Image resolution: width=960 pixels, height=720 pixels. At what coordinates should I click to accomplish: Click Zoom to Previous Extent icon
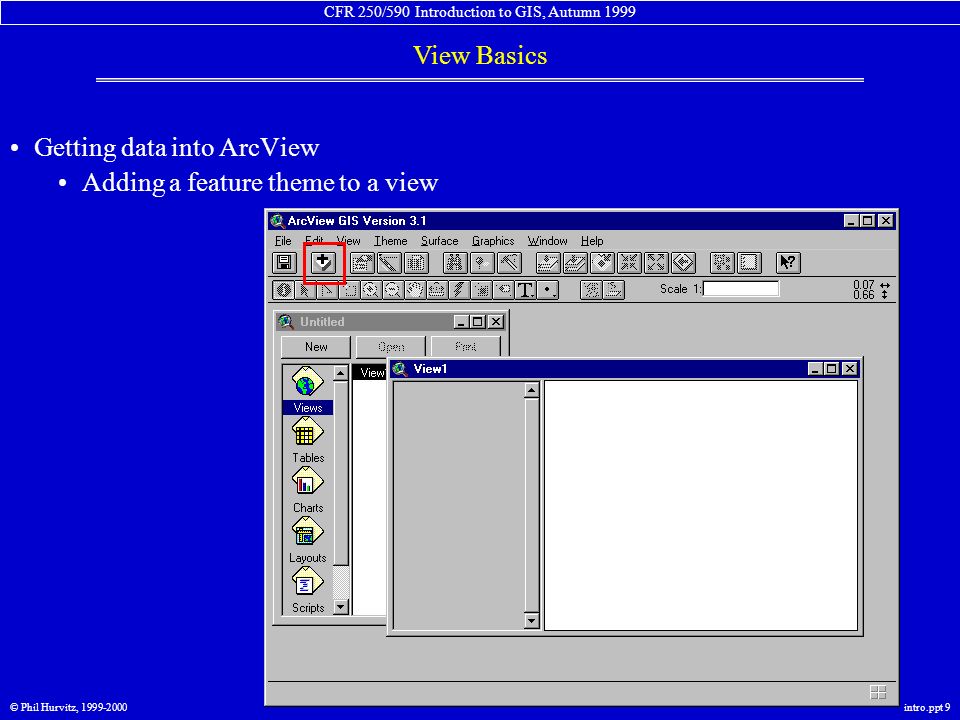683,263
